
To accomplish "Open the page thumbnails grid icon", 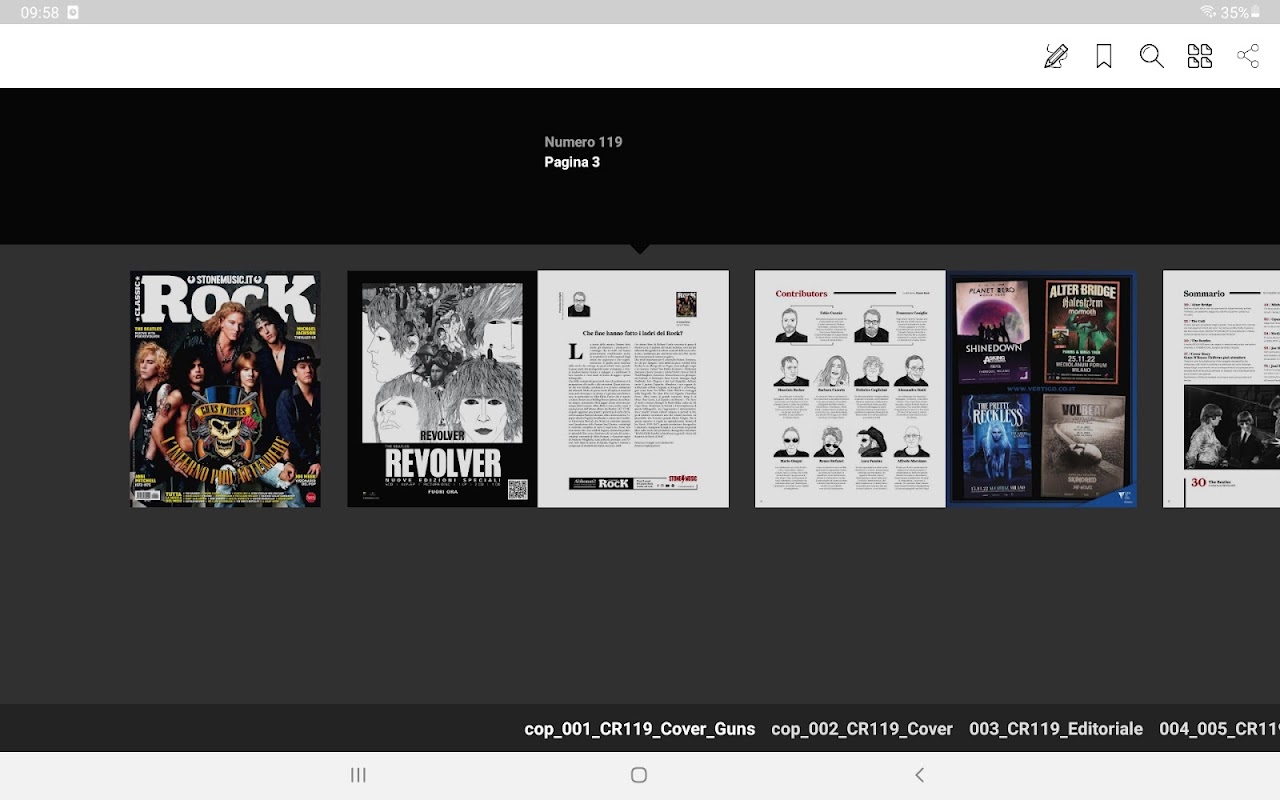I will [1200, 56].
